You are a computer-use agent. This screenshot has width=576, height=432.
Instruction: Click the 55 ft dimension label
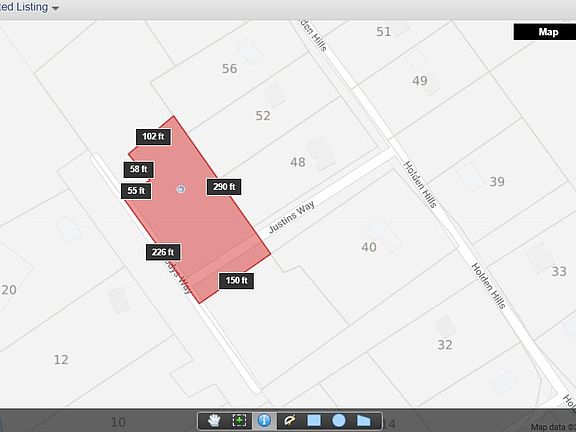click(x=136, y=191)
